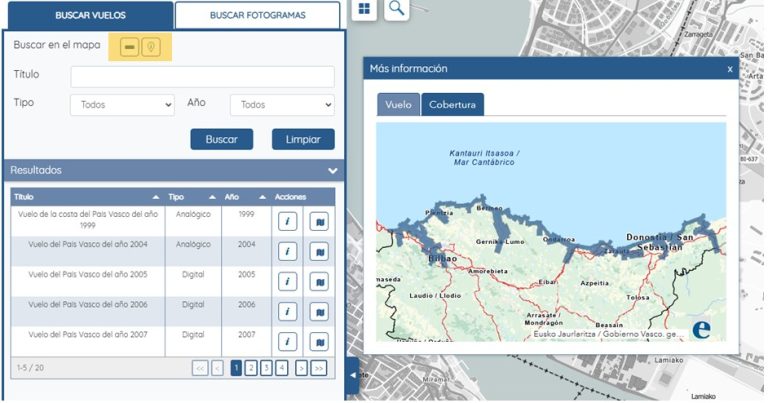Open the grid layout icon above the map
Image resolution: width=768 pixels, height=403 pixels.
pyautogui.click(x=364, y=9)
